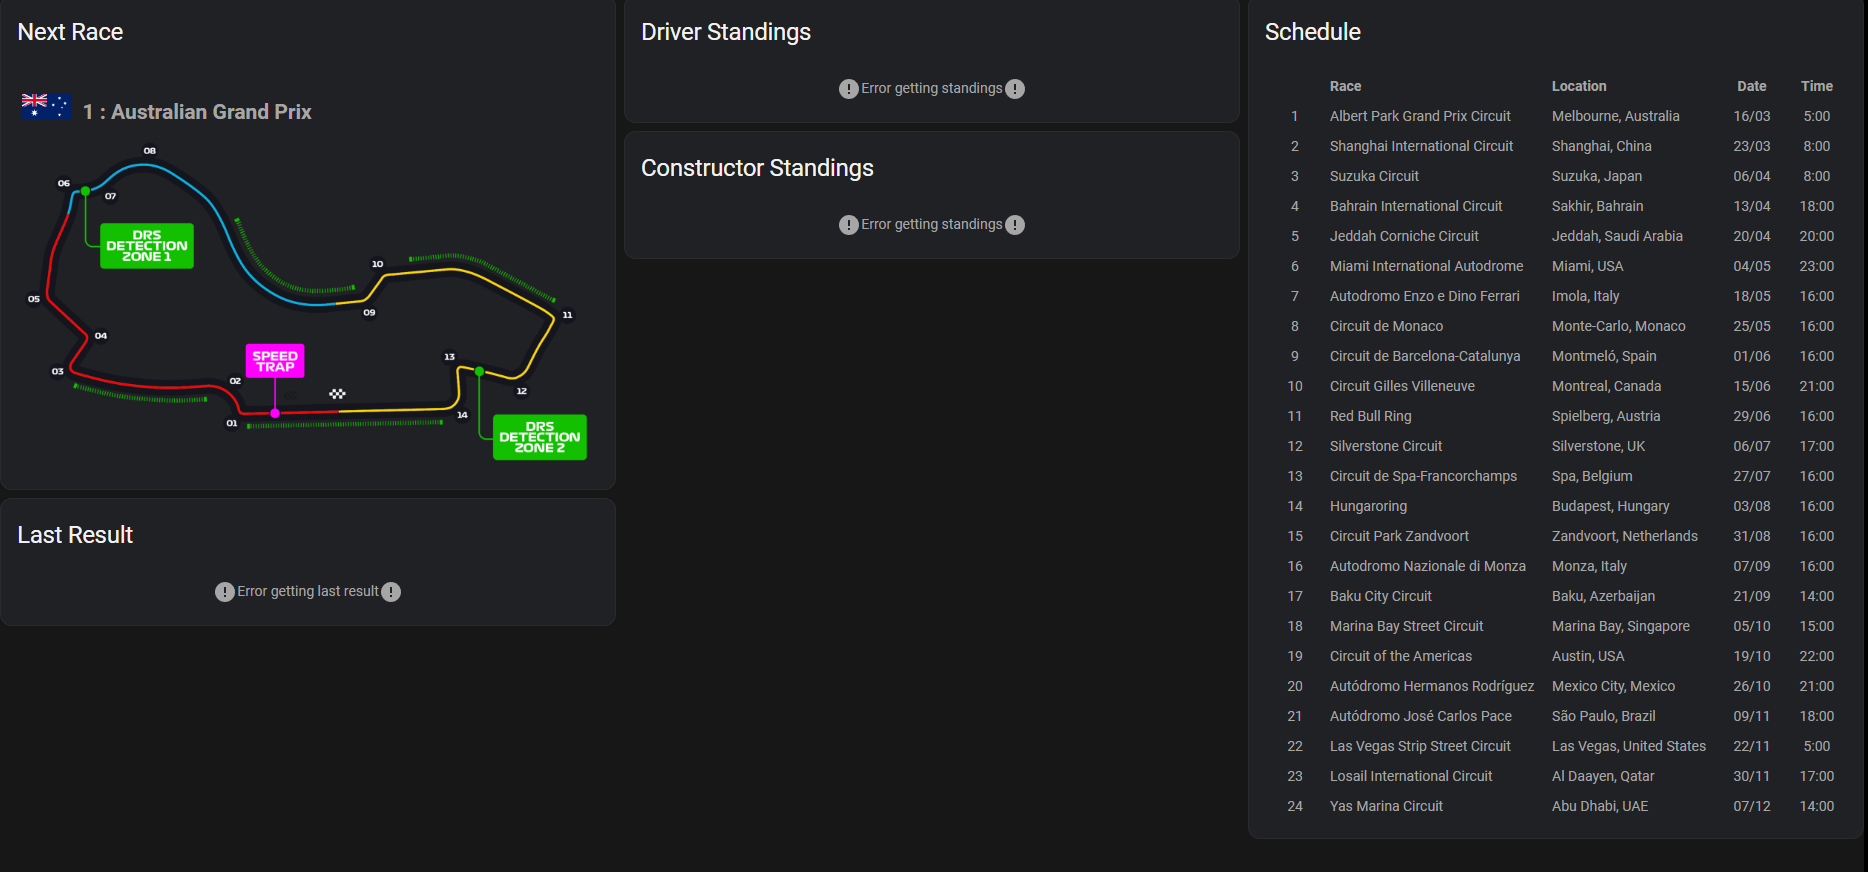Click 'Error getting last result' message
1868x872 pixels.
tap(308, 591)
